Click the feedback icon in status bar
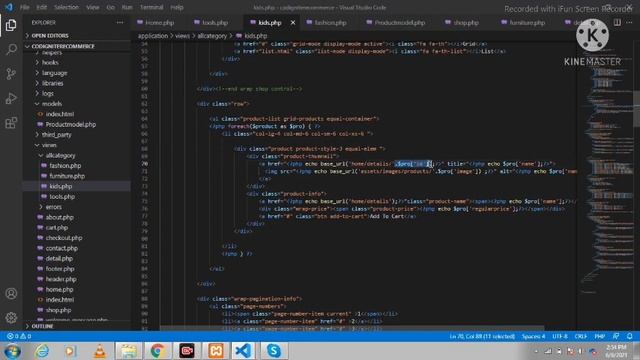This screenshot has height=360, width=640. click(x=616, y=336)
